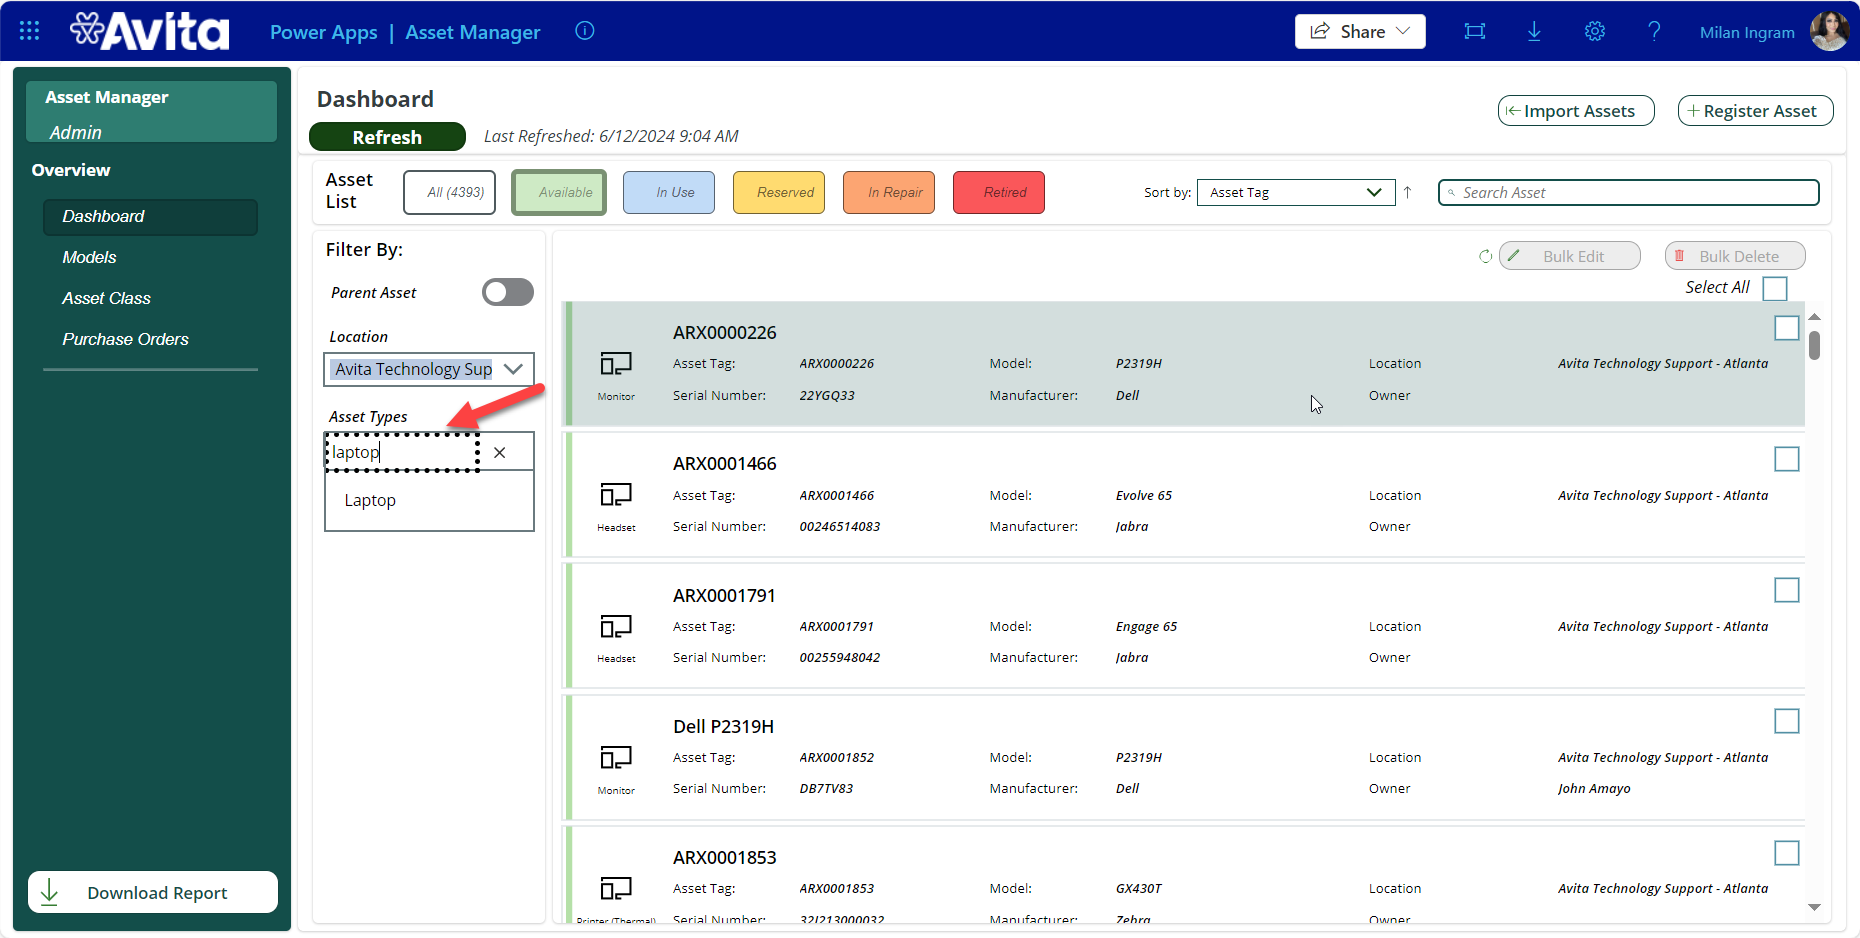Filter assets by Available status
Image resolution: width=1860 pixels, height=938 pixels.
559,192
